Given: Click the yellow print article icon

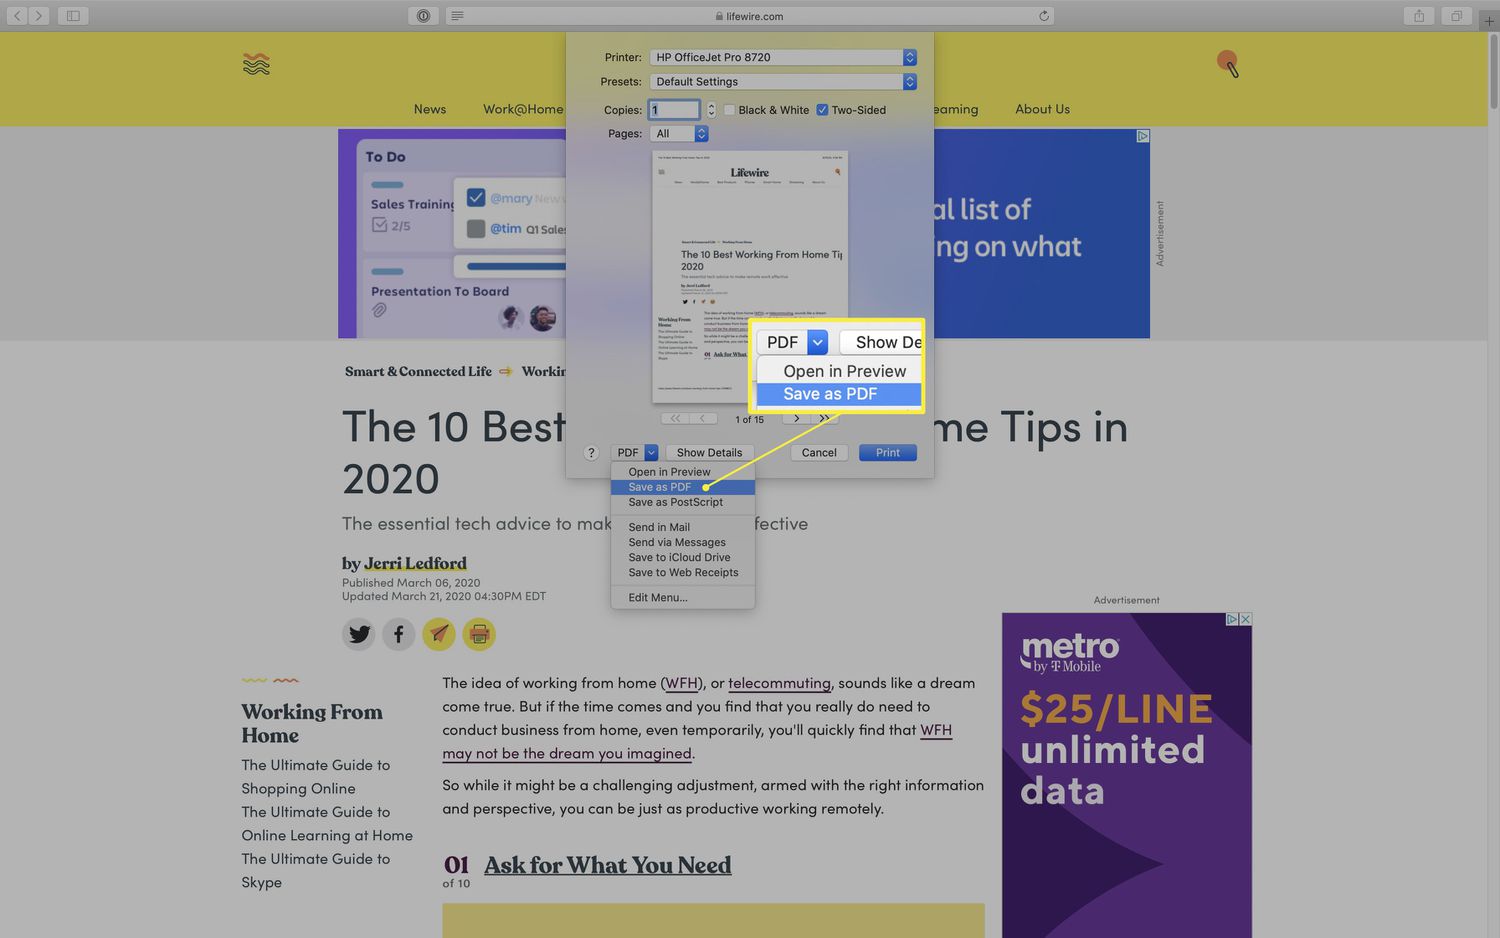Looking at the screenshot, I should (479, 634).
